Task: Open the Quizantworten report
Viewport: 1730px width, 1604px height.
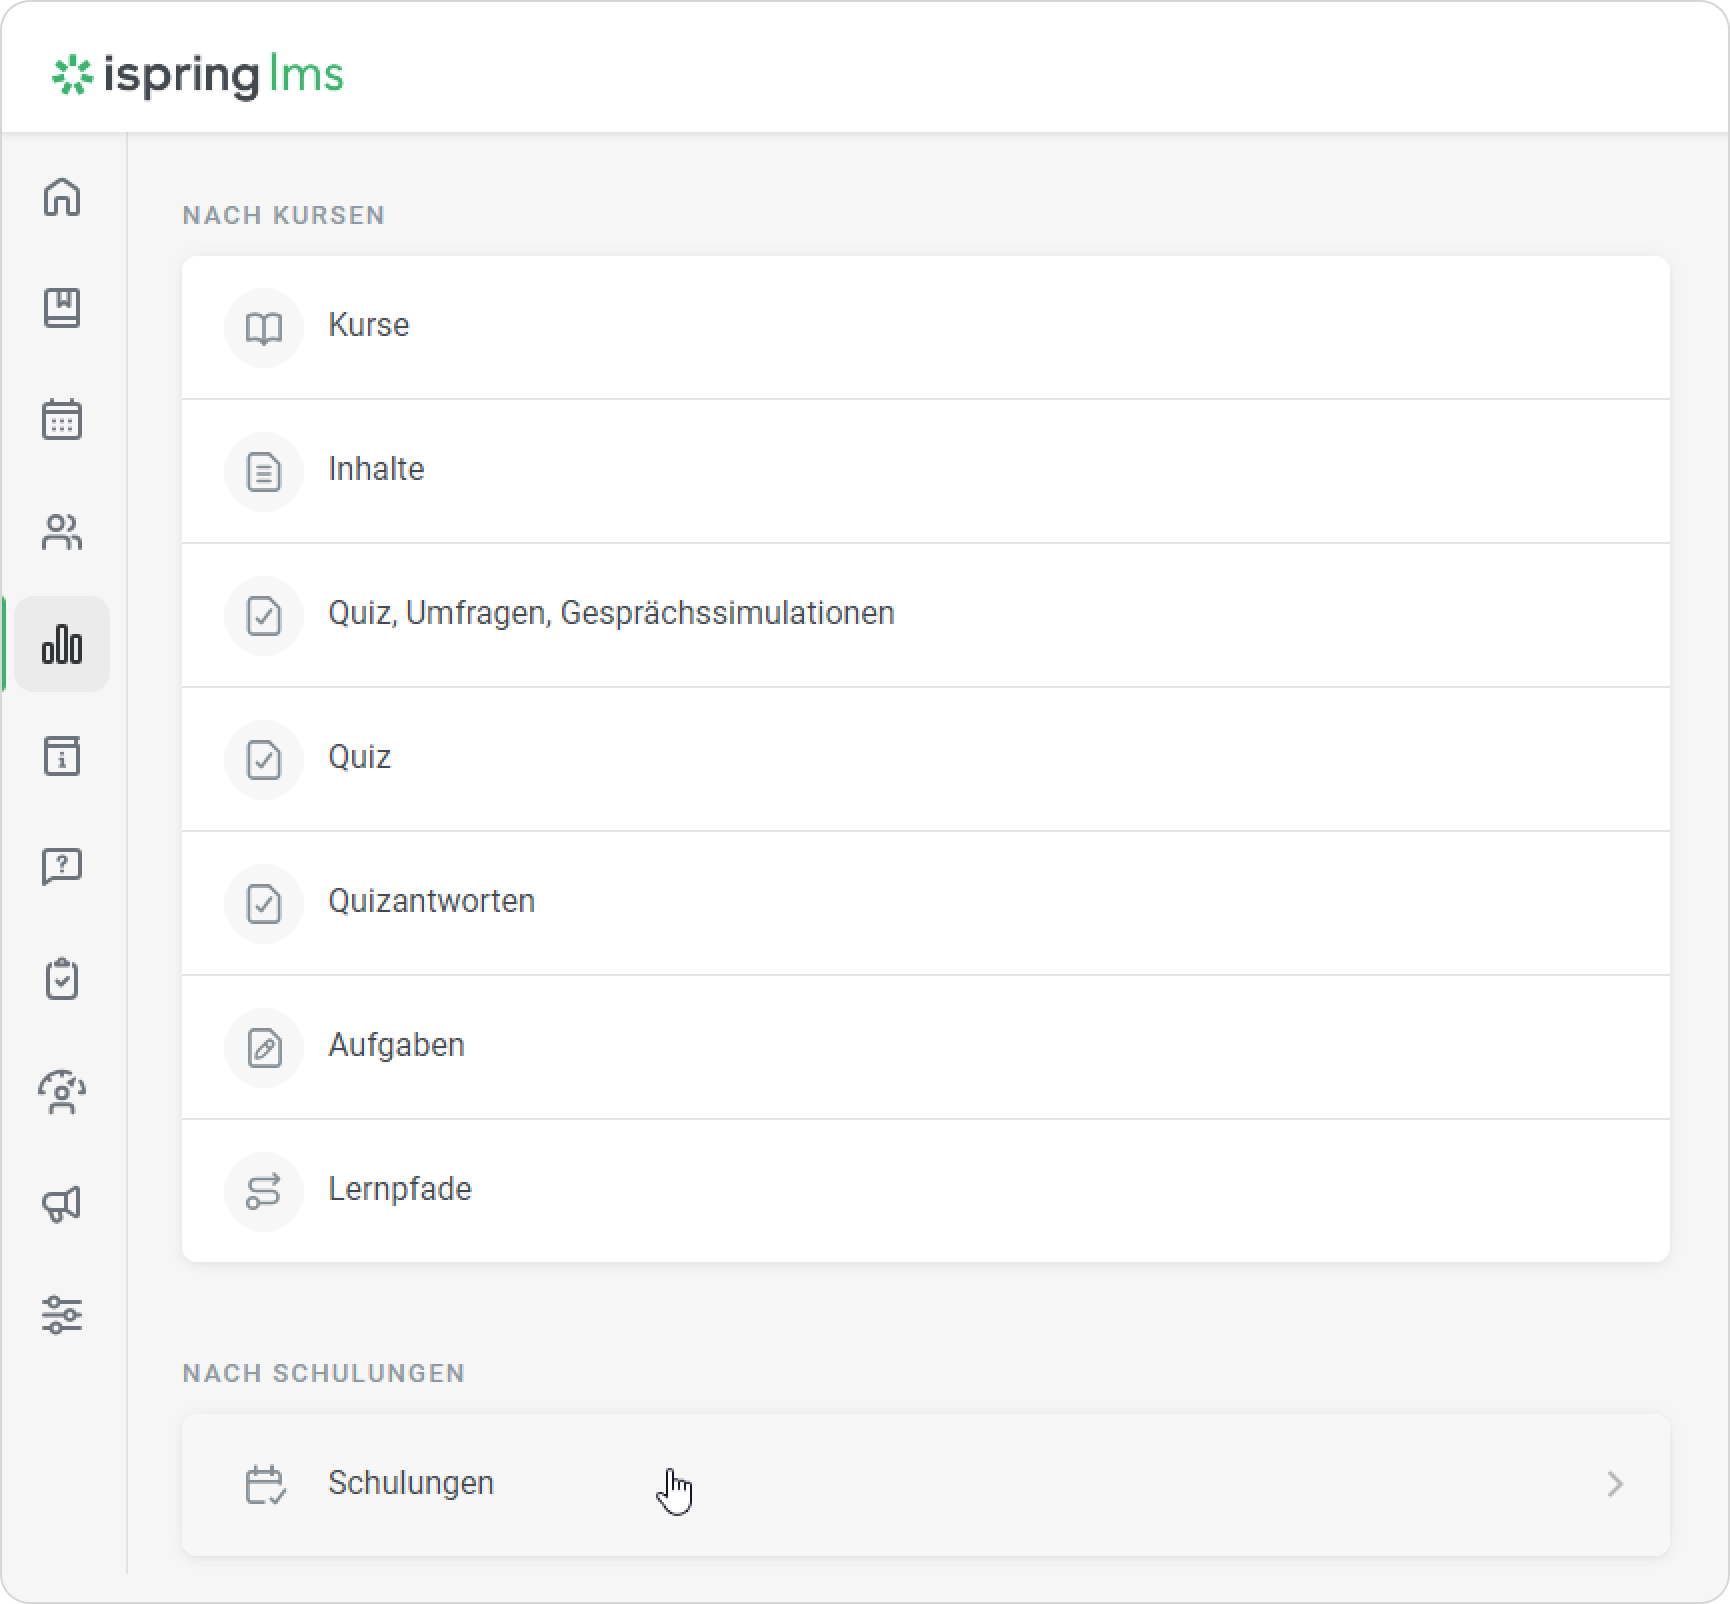Action: click(926, 904)
